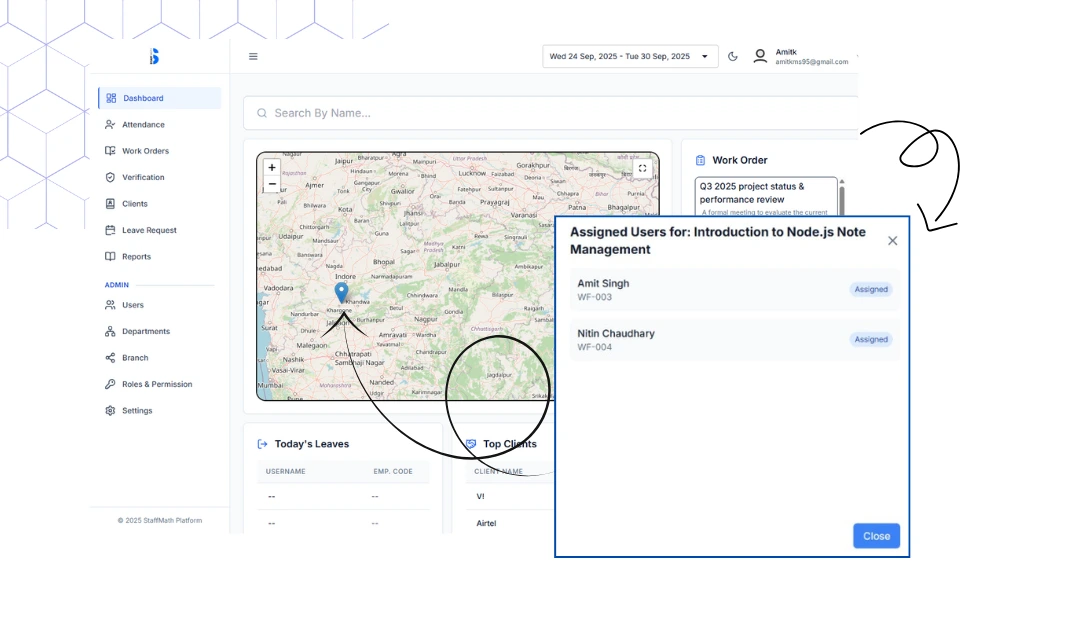Close dialog with the X icon
The image size is (1080, 620).
pyautogui.click(x=893, y=240)
